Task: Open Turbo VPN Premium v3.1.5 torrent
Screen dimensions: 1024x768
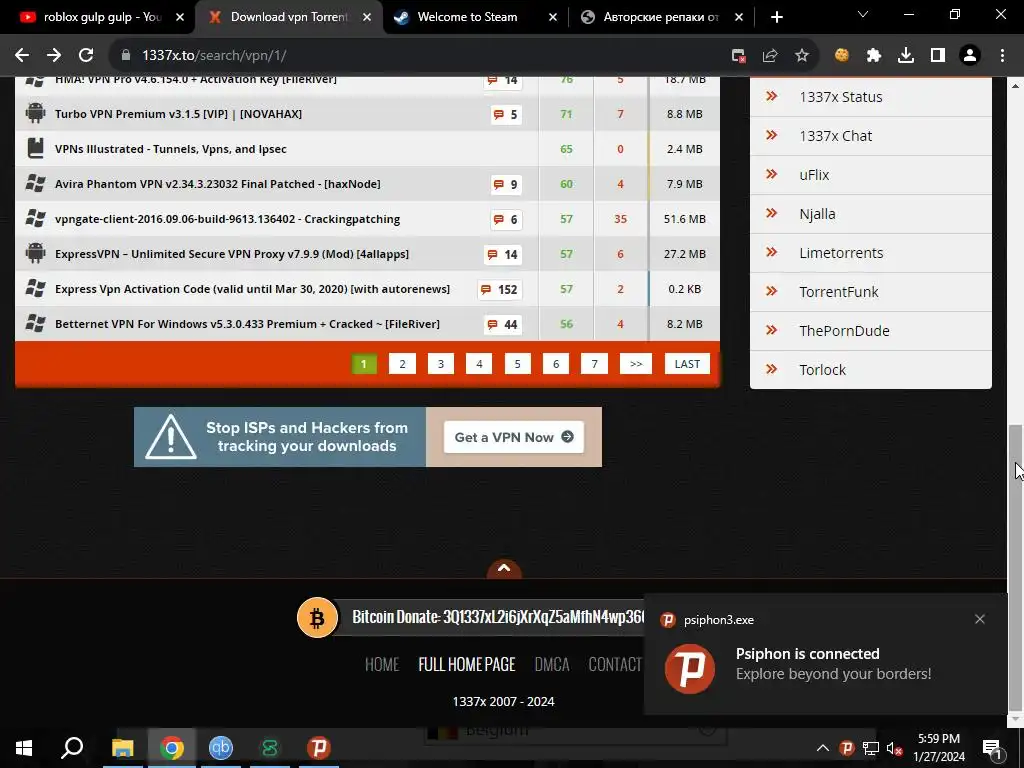Action: (178, 114)
